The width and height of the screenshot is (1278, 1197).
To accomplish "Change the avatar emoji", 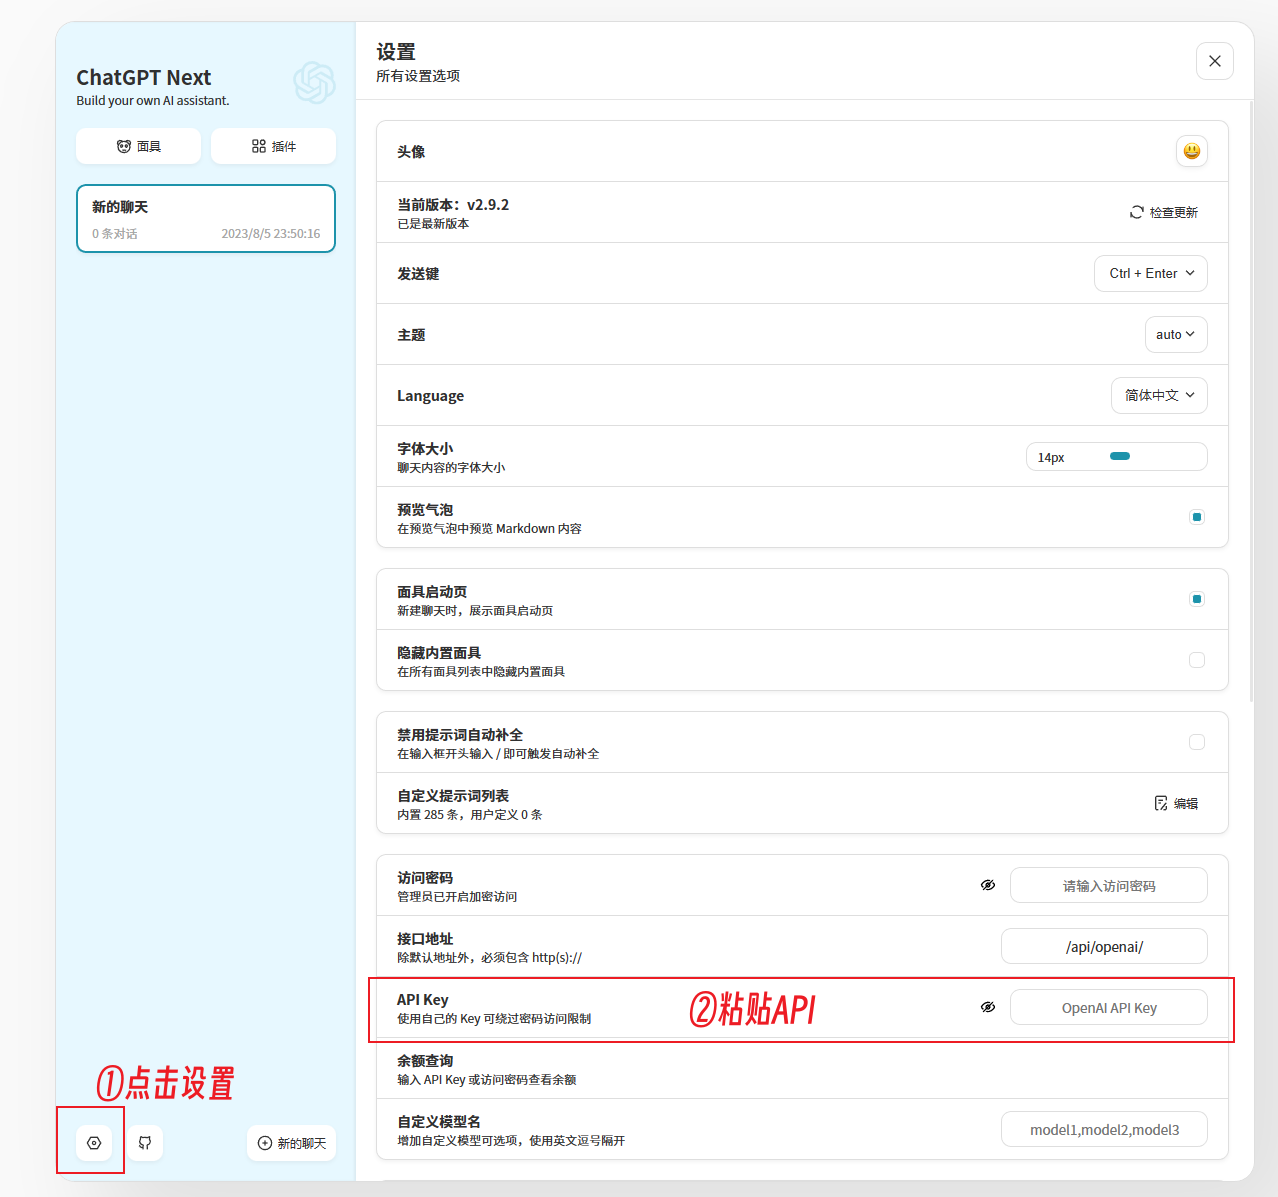I will point(1191,151).
